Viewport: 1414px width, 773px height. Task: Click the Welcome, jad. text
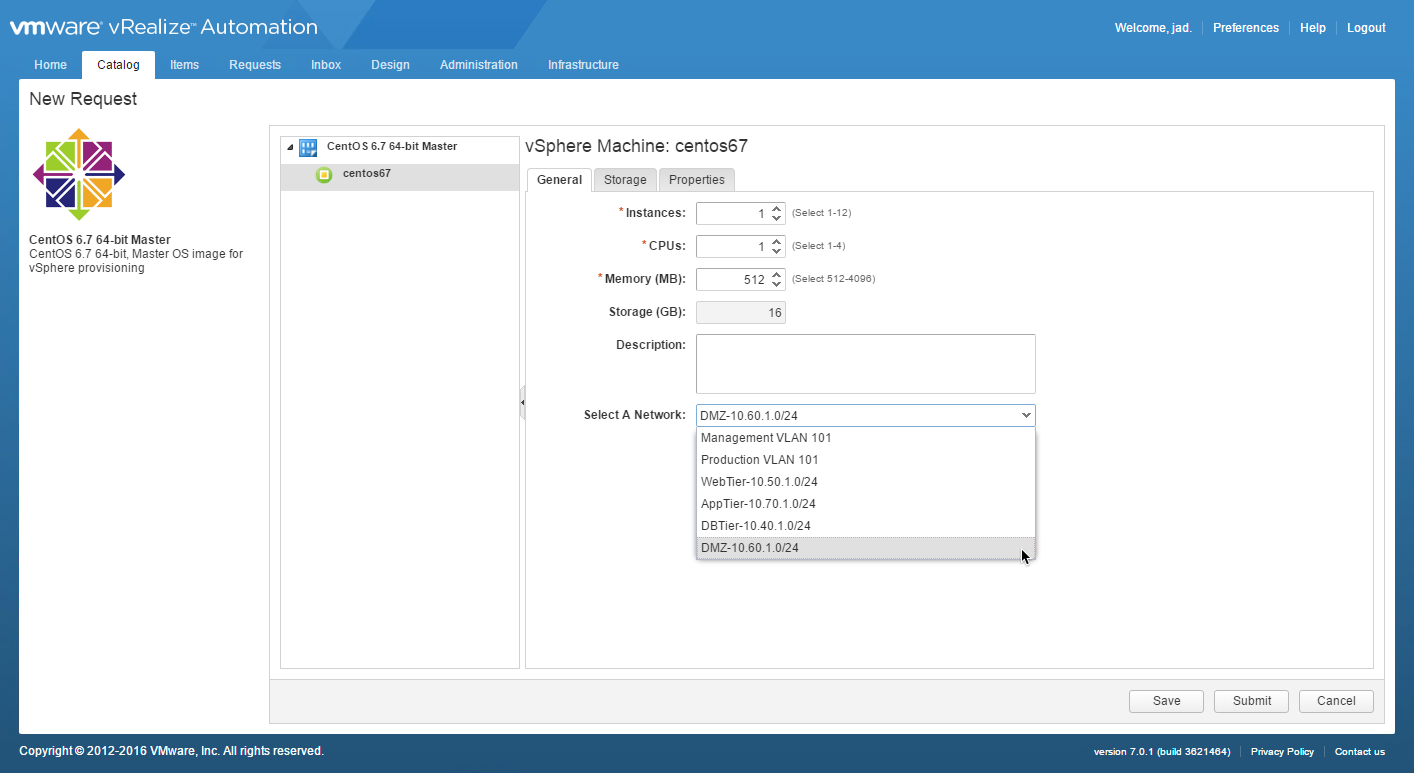1153,28
